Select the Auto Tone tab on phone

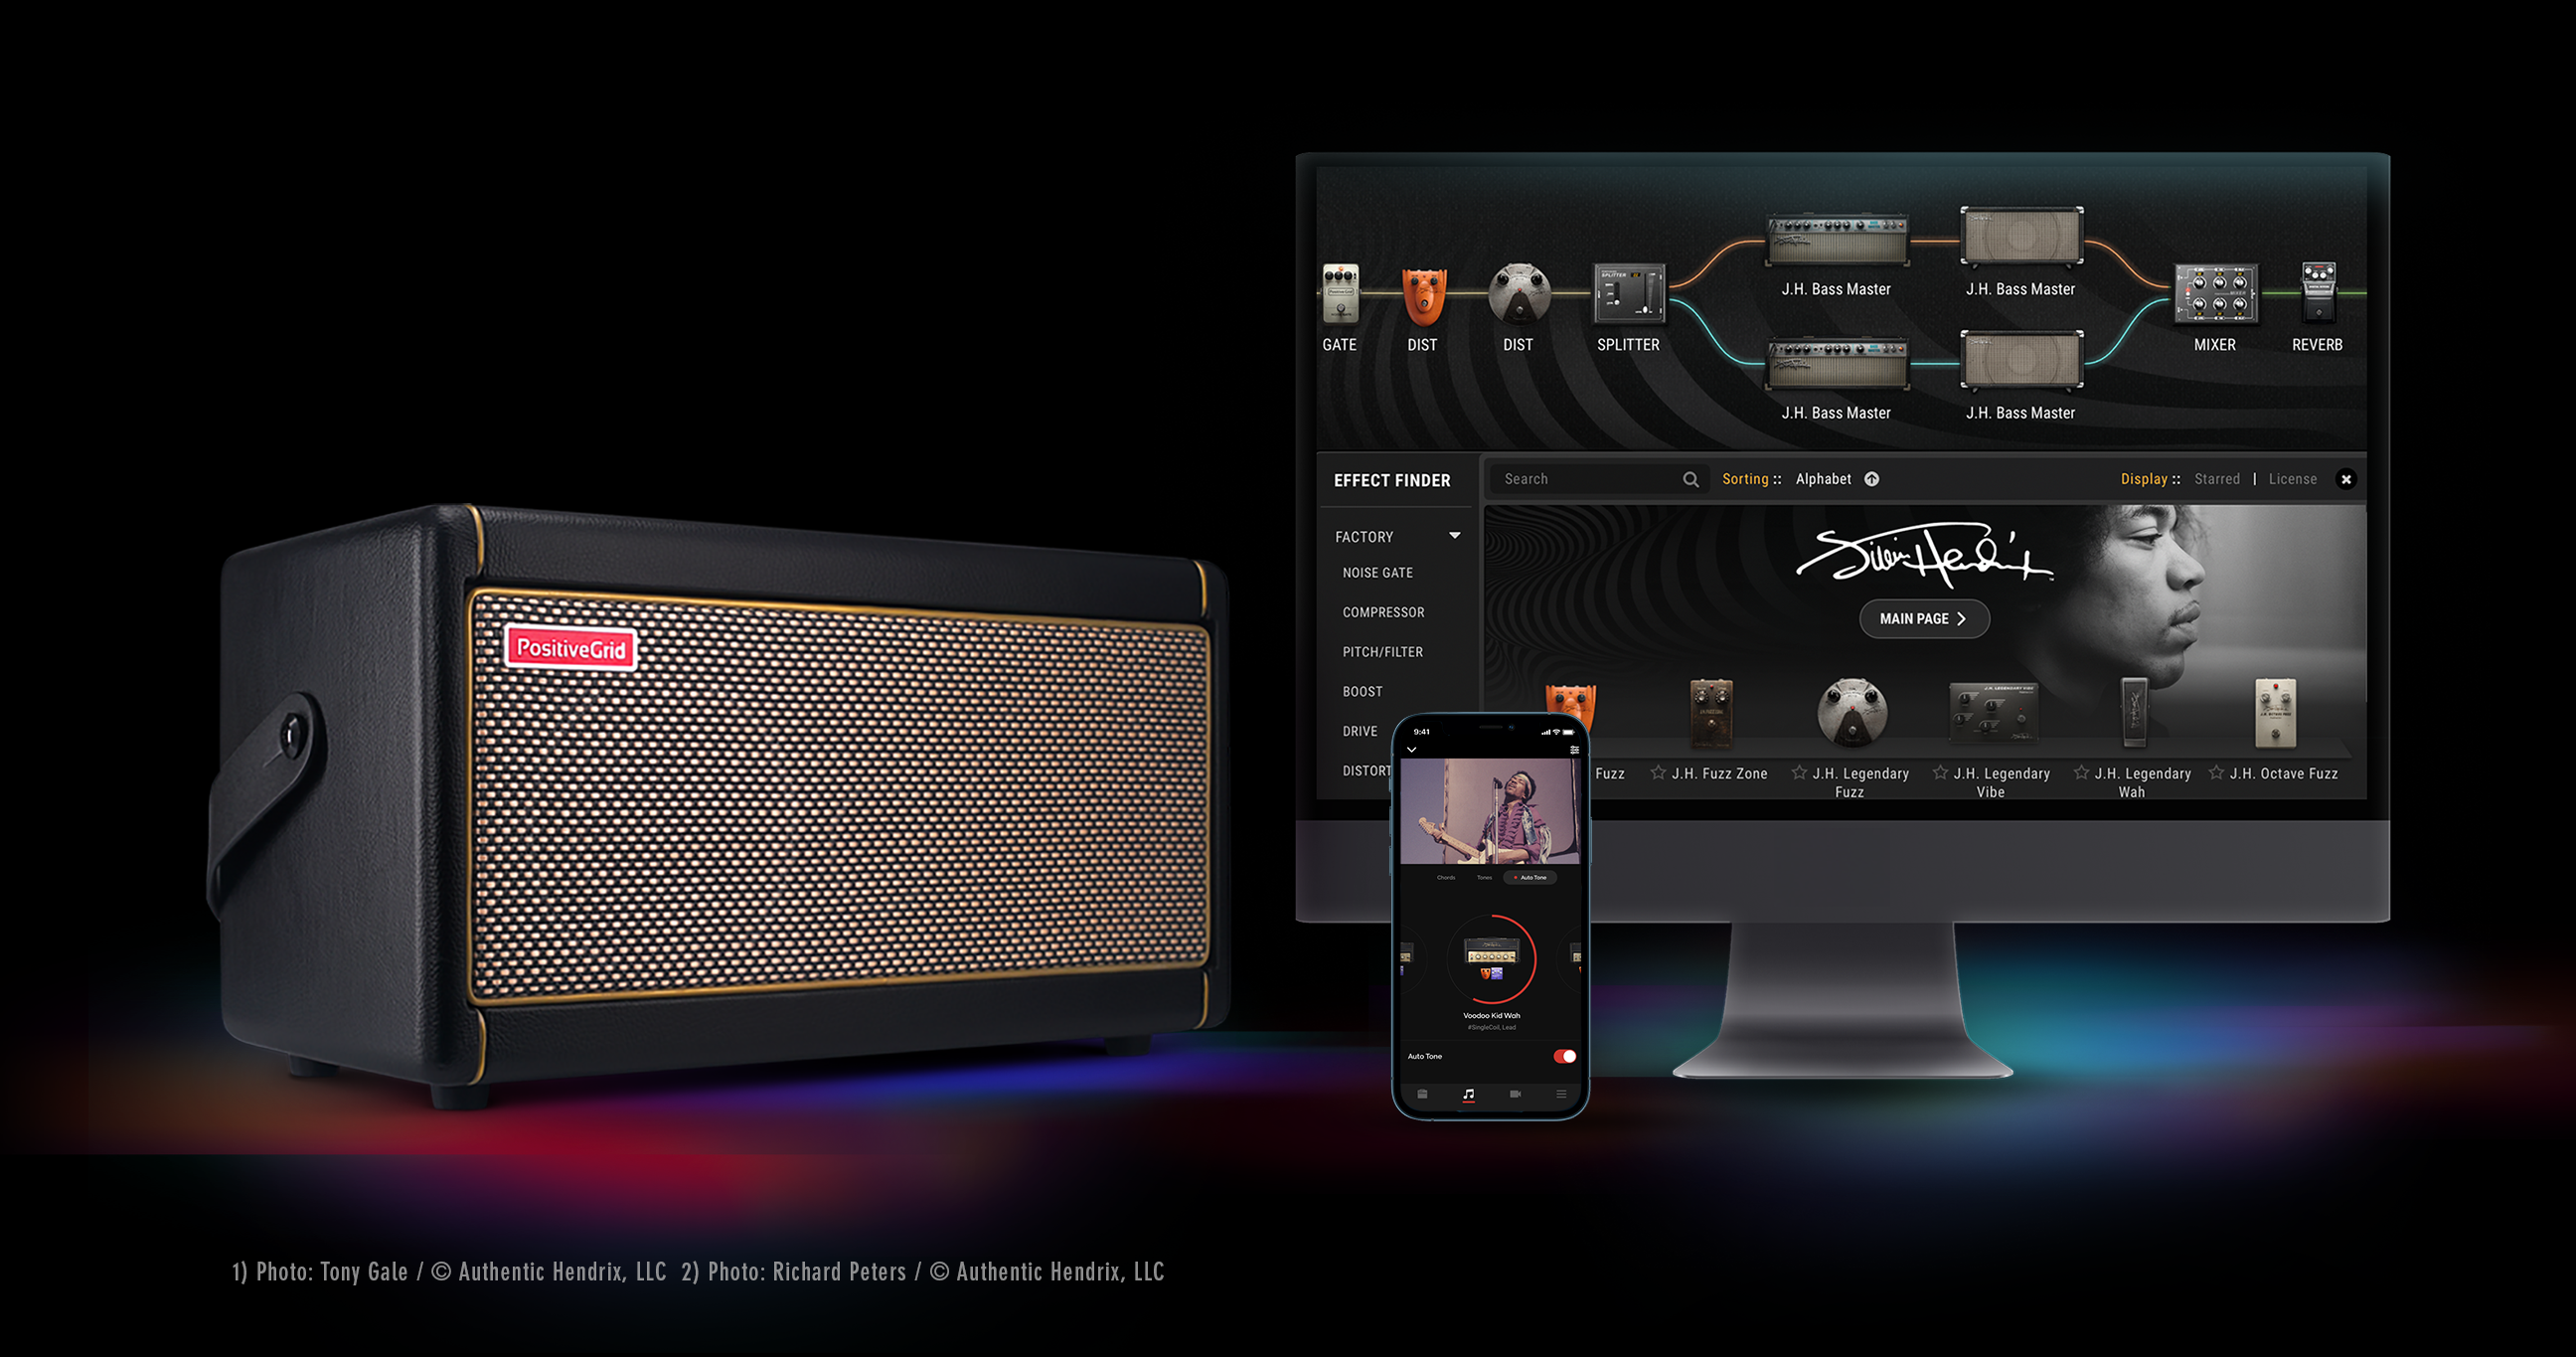pyautogui.click(x=1530, y=877)
